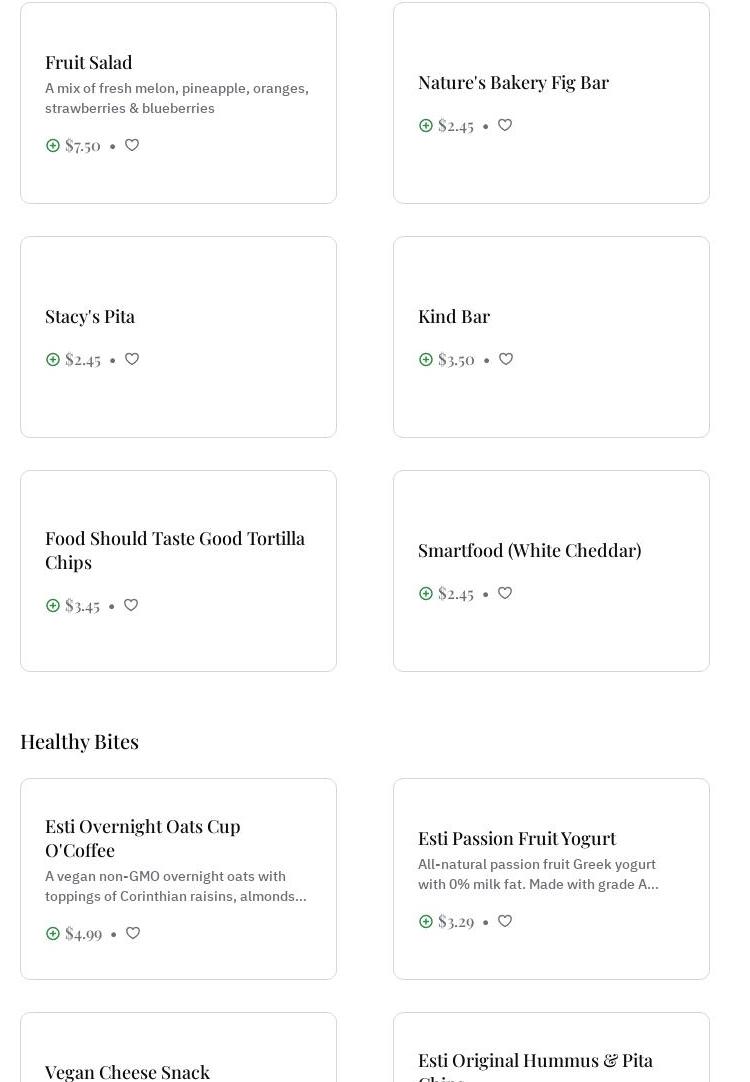
Task: Add Kind Bar to the order
Action: click(x=426, y=360)
